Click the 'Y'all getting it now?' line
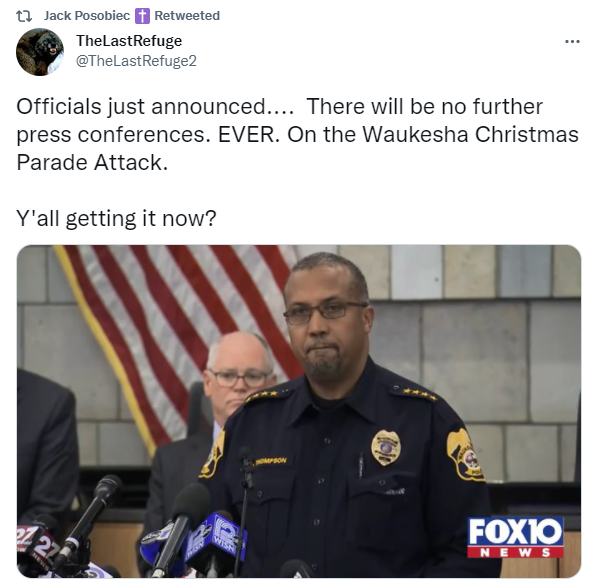 point(116,218)
